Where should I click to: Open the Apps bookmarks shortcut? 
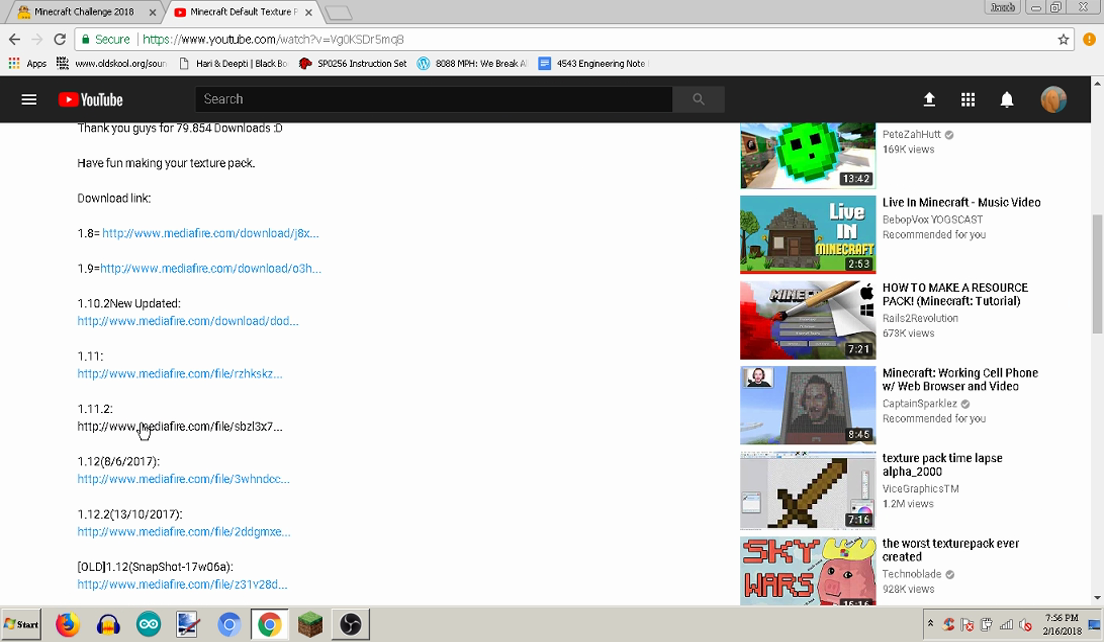click(x=27, y=63)
